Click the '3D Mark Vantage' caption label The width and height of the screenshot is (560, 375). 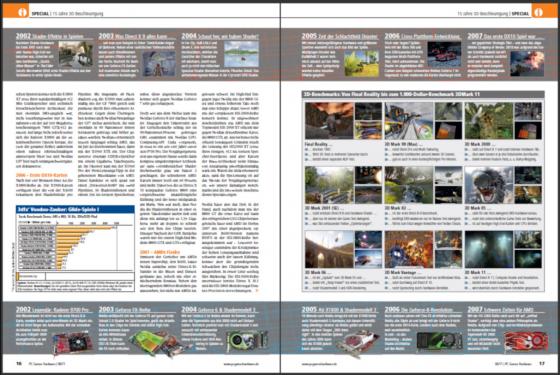point(403,272)
